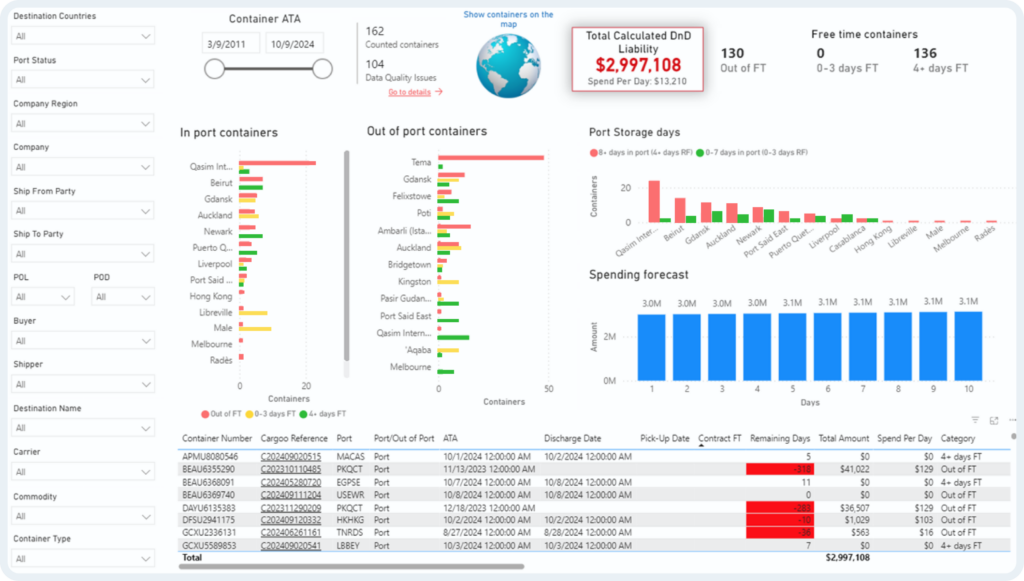Image resolution: width=1024 pixels, height=581 pixels.
Task: Click the red arrow beside Go to details
Action: tap(439, 92)
